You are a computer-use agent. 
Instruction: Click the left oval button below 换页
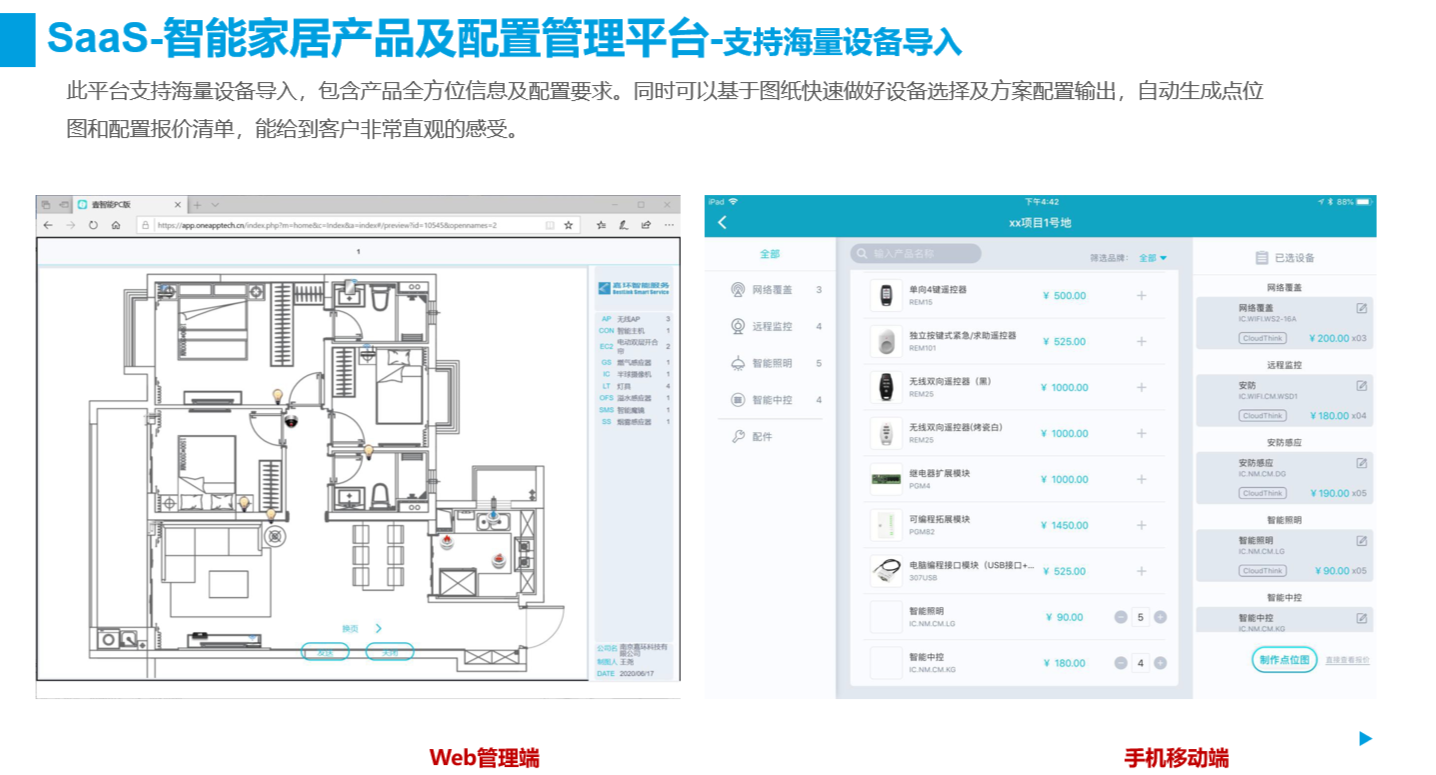[326, 652]
